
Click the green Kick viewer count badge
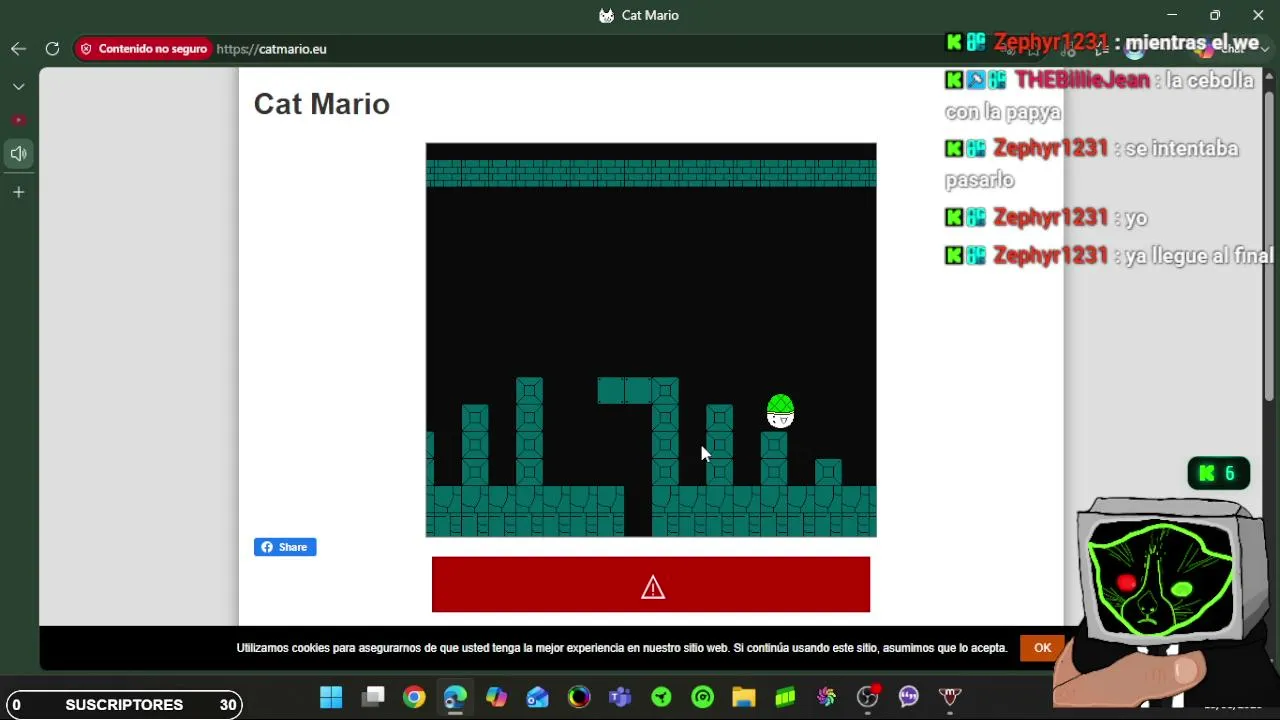(1219, 473)
